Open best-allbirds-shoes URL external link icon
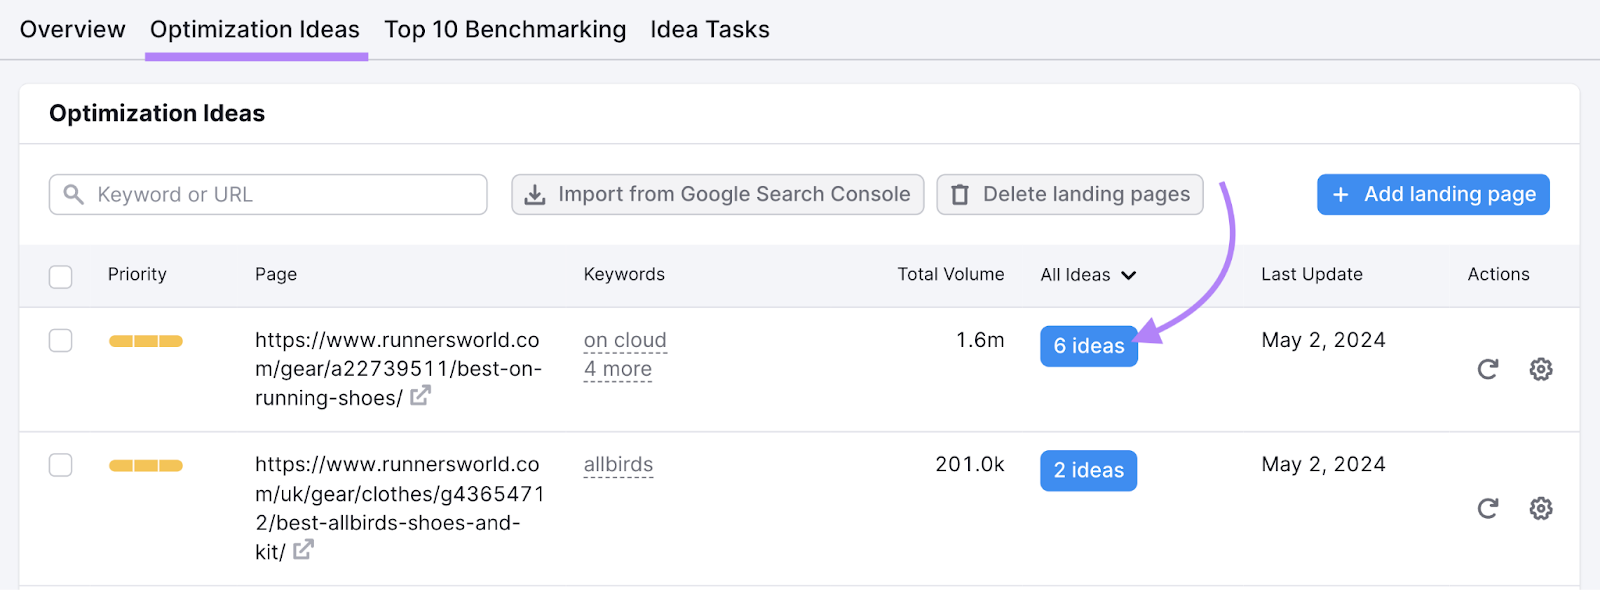The height and width of the screenshot is (590, 1600). [x=303, y=549]
